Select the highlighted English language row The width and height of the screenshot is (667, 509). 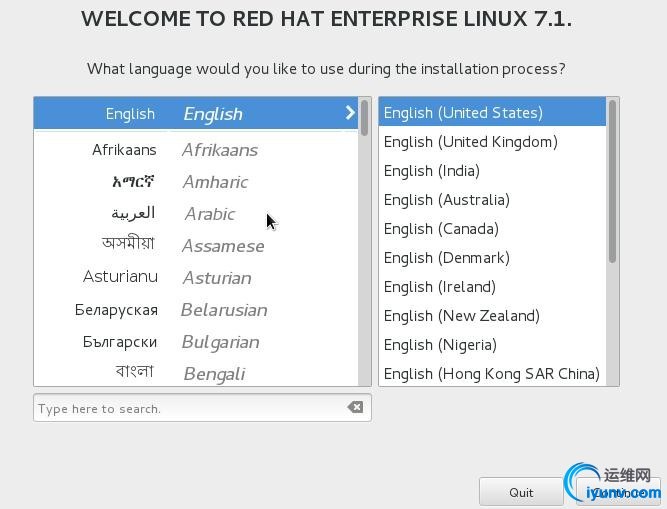(x=196, y=113)
